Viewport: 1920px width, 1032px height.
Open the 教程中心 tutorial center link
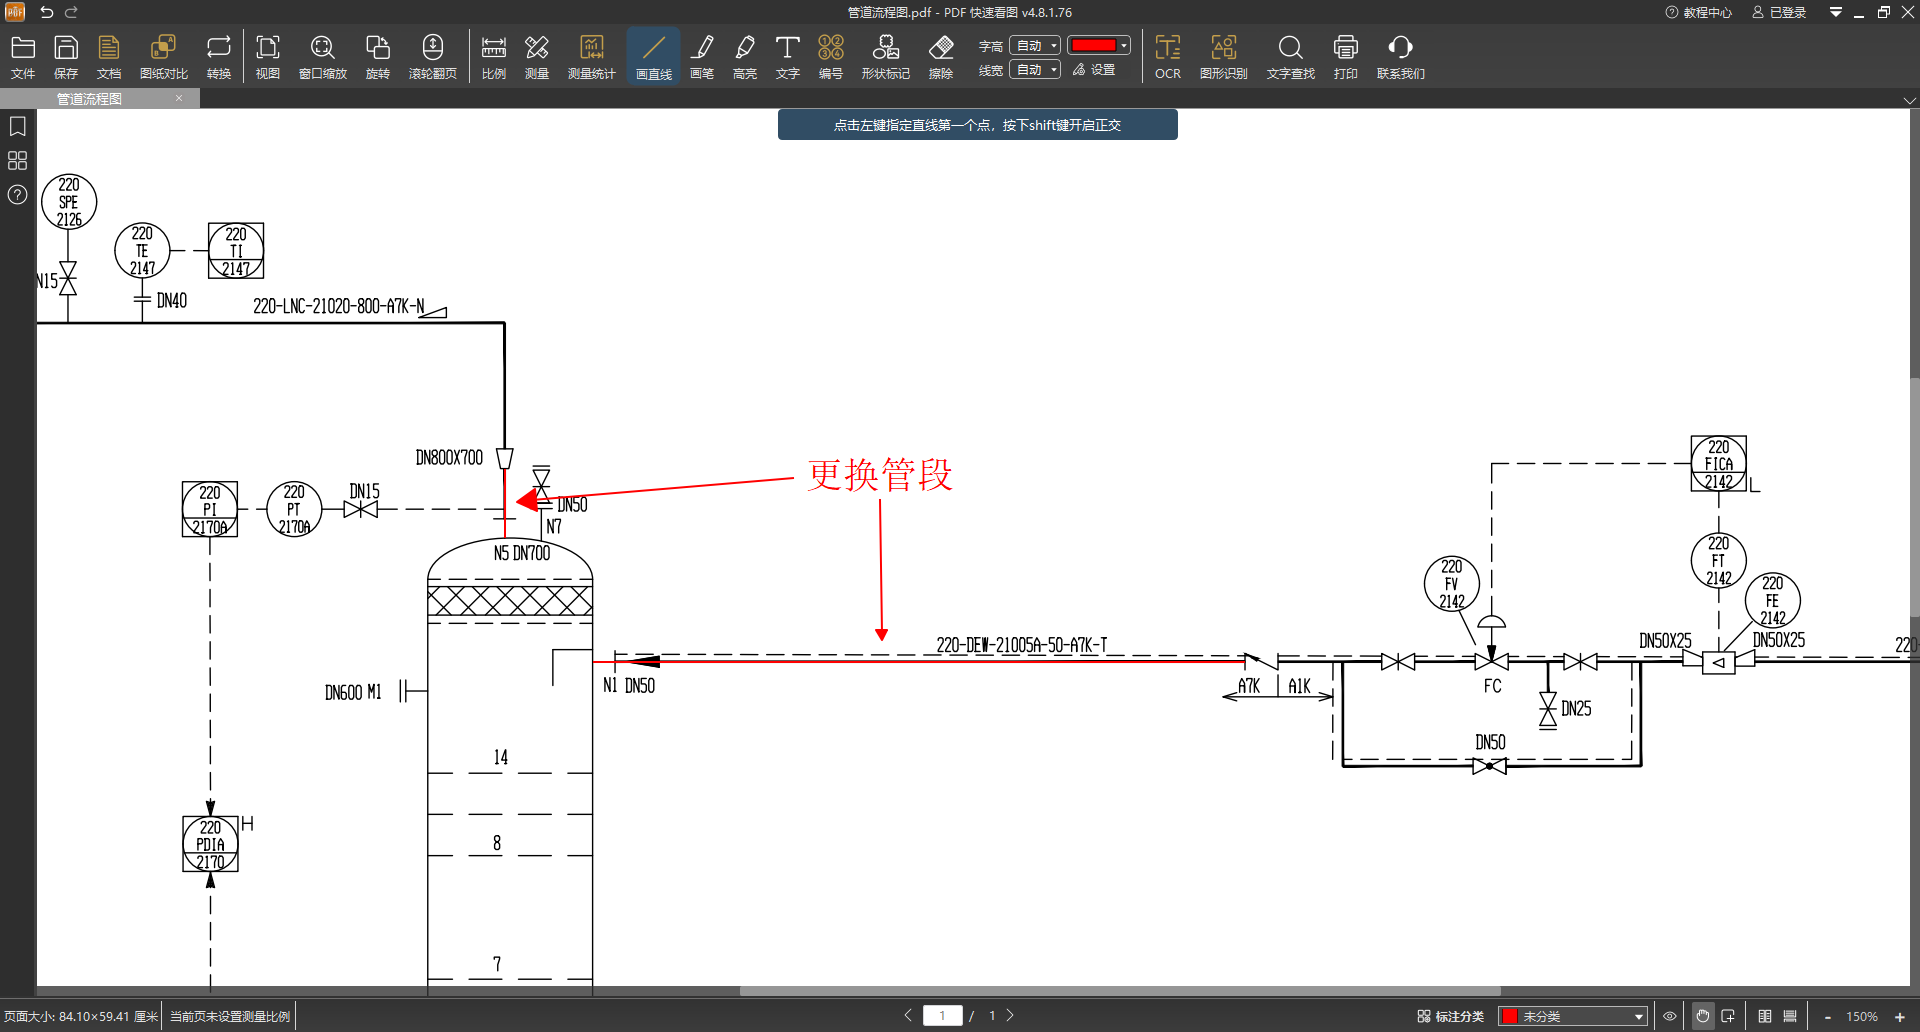point(1698,12)
